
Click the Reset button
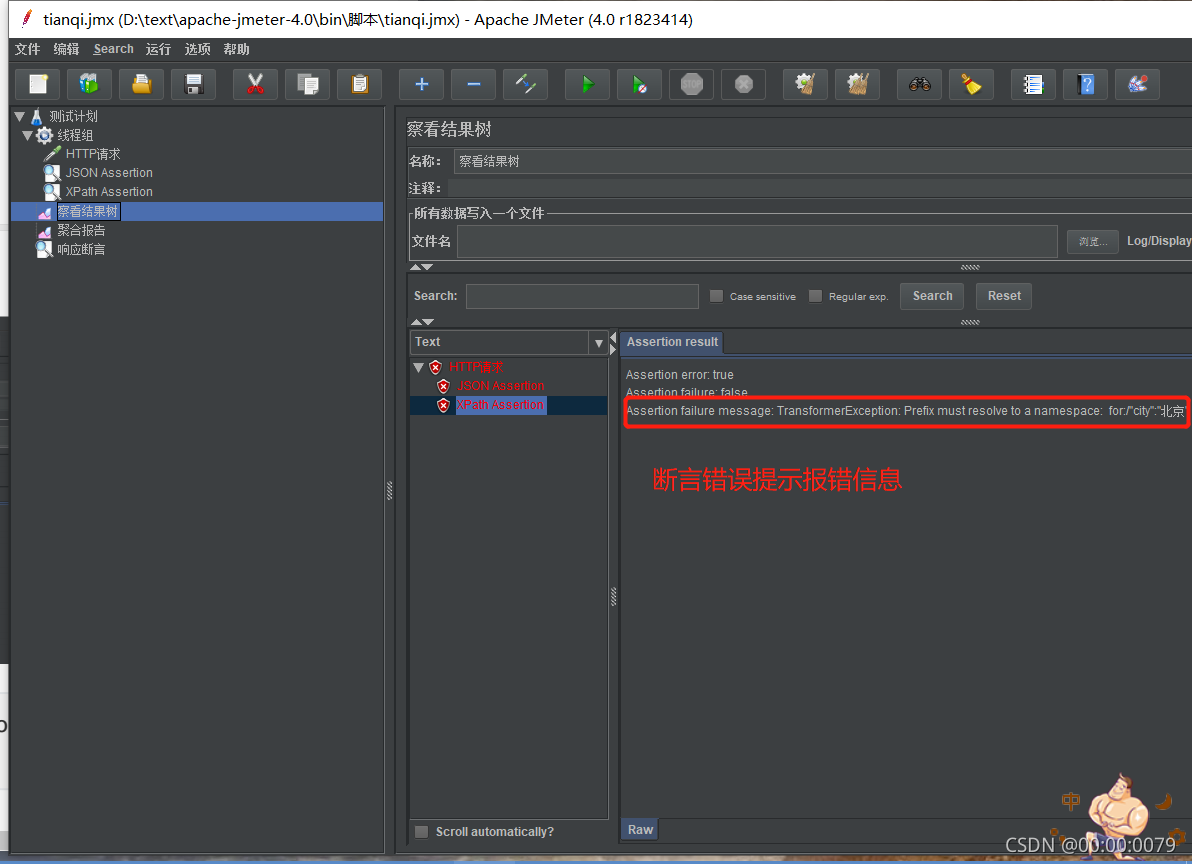[1003, 296]
